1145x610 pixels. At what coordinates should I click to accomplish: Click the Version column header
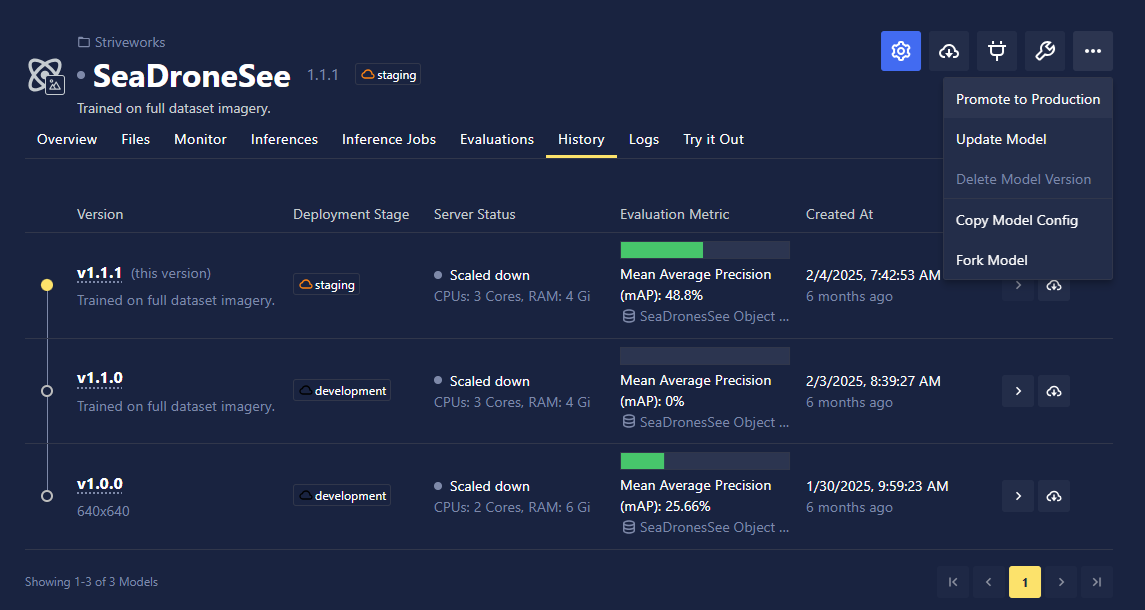coord(100,214)
